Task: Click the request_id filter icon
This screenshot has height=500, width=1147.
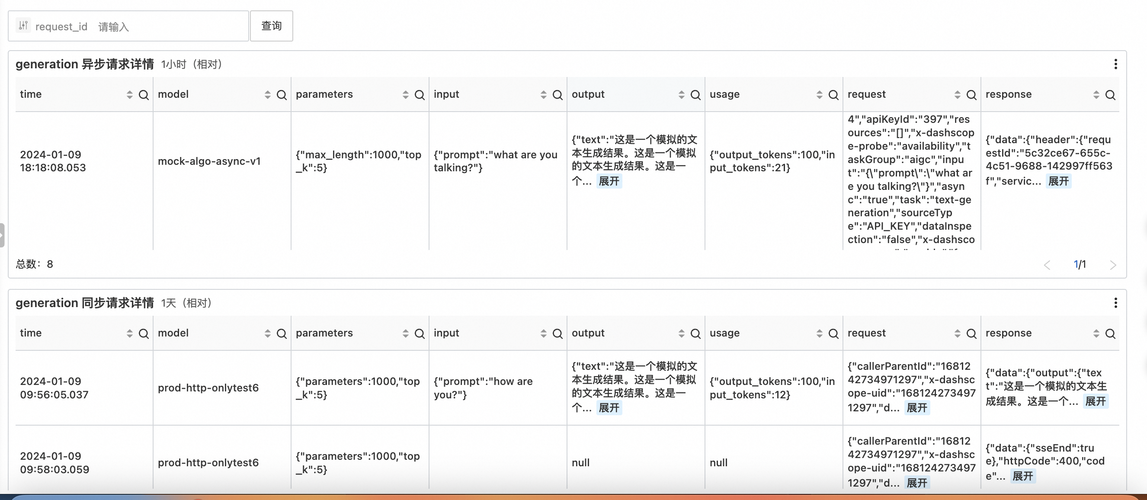Action: [x=23, y=26]
